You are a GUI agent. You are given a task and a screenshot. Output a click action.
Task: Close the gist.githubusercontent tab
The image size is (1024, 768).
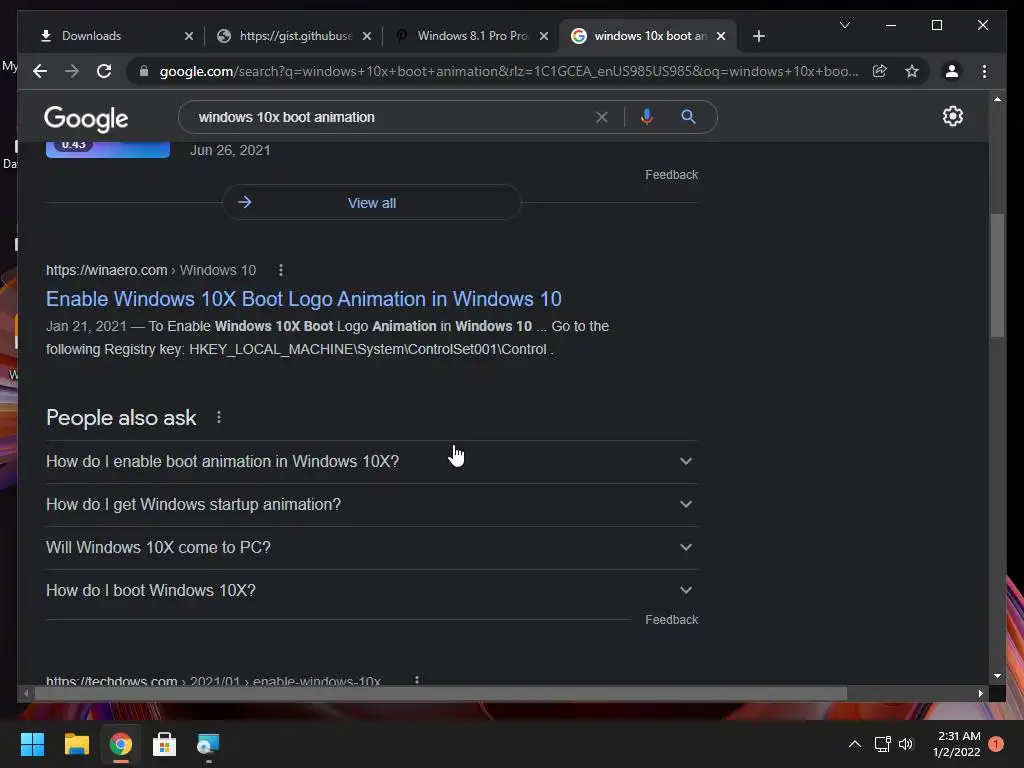[x=367, y=36]
